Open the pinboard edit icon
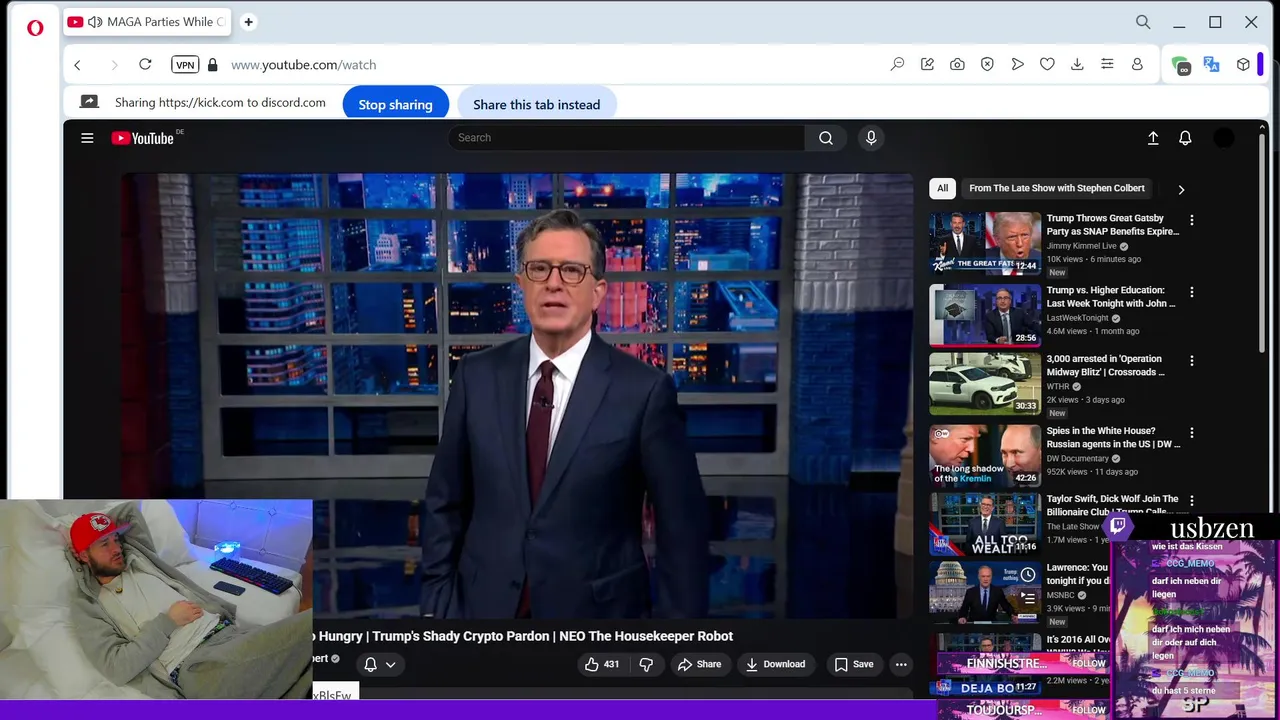The height and width of the screenshot is (720, 1280). (927, 64)
